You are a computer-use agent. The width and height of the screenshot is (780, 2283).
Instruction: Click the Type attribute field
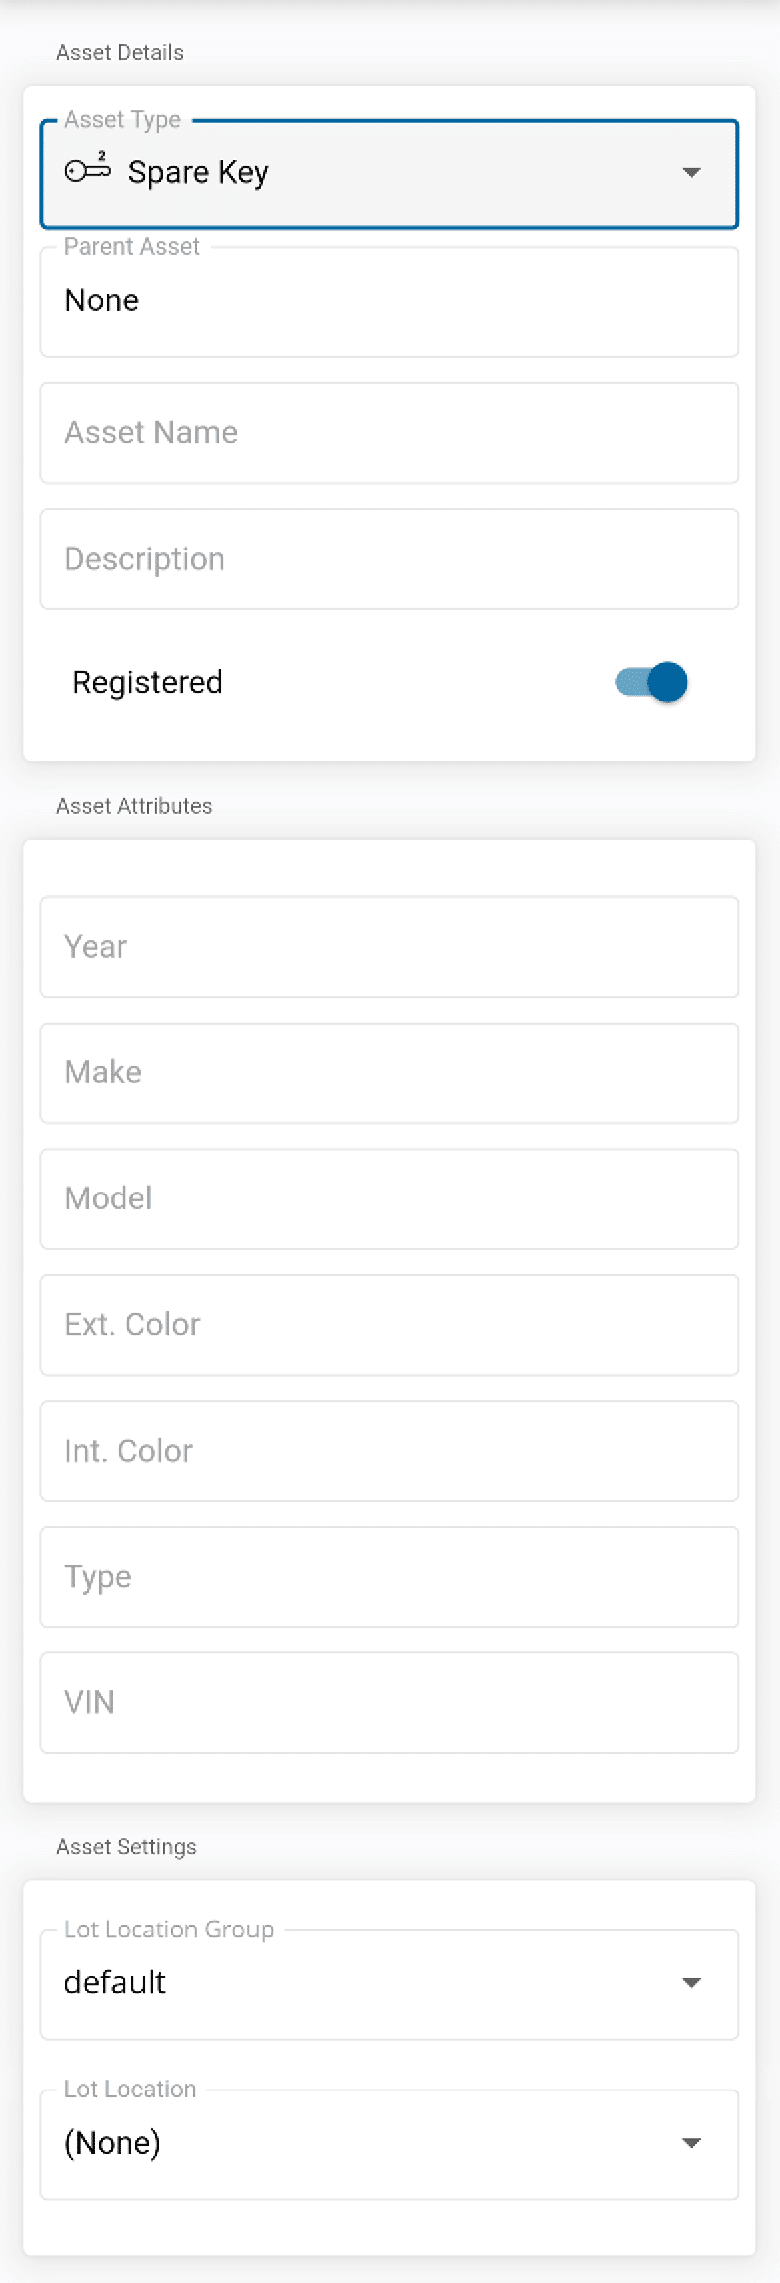(389, 1577)
